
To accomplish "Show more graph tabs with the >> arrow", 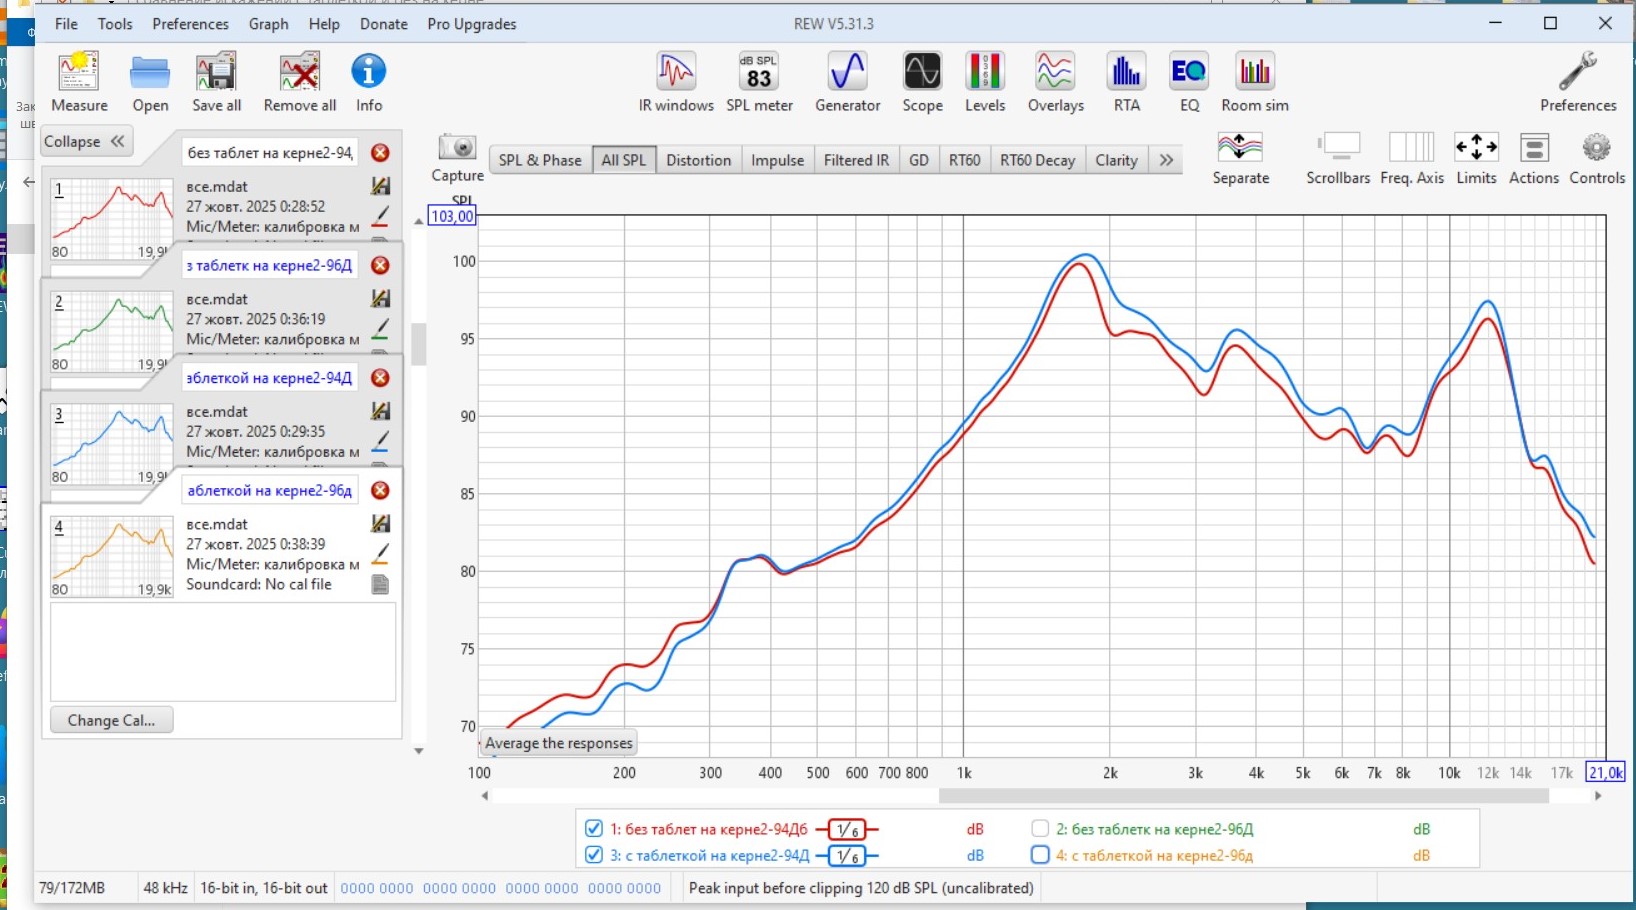I will (x=1166, y=160).
